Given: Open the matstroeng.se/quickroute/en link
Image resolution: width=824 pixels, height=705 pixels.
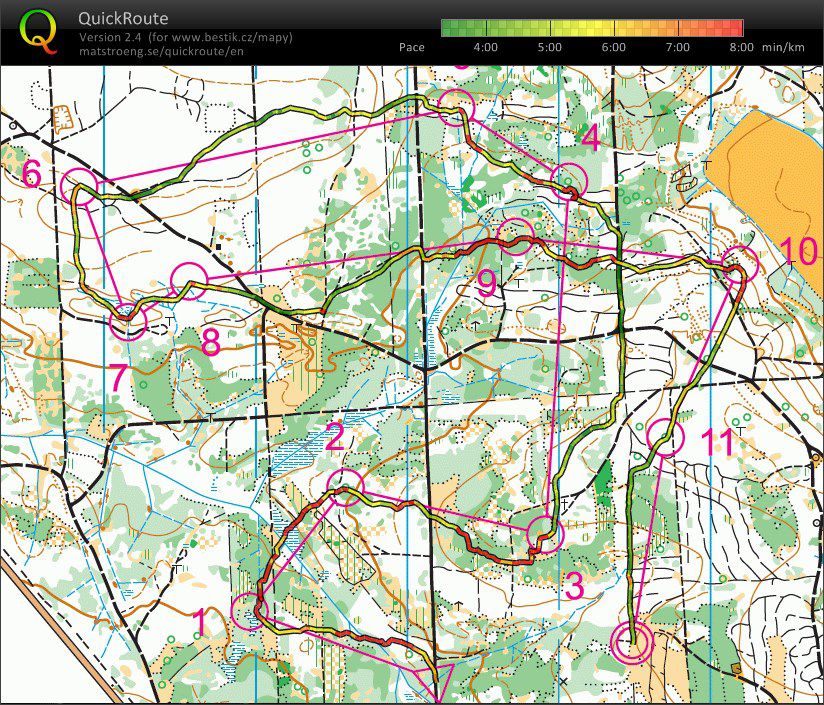Looking at the screenshot, I should pyautogui.click(x=161, y=51).
